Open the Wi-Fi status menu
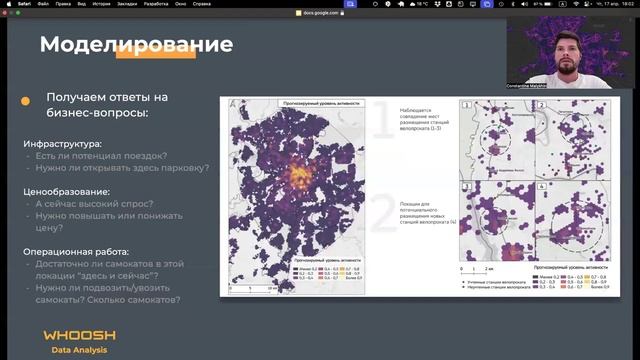 pos(576,4)
